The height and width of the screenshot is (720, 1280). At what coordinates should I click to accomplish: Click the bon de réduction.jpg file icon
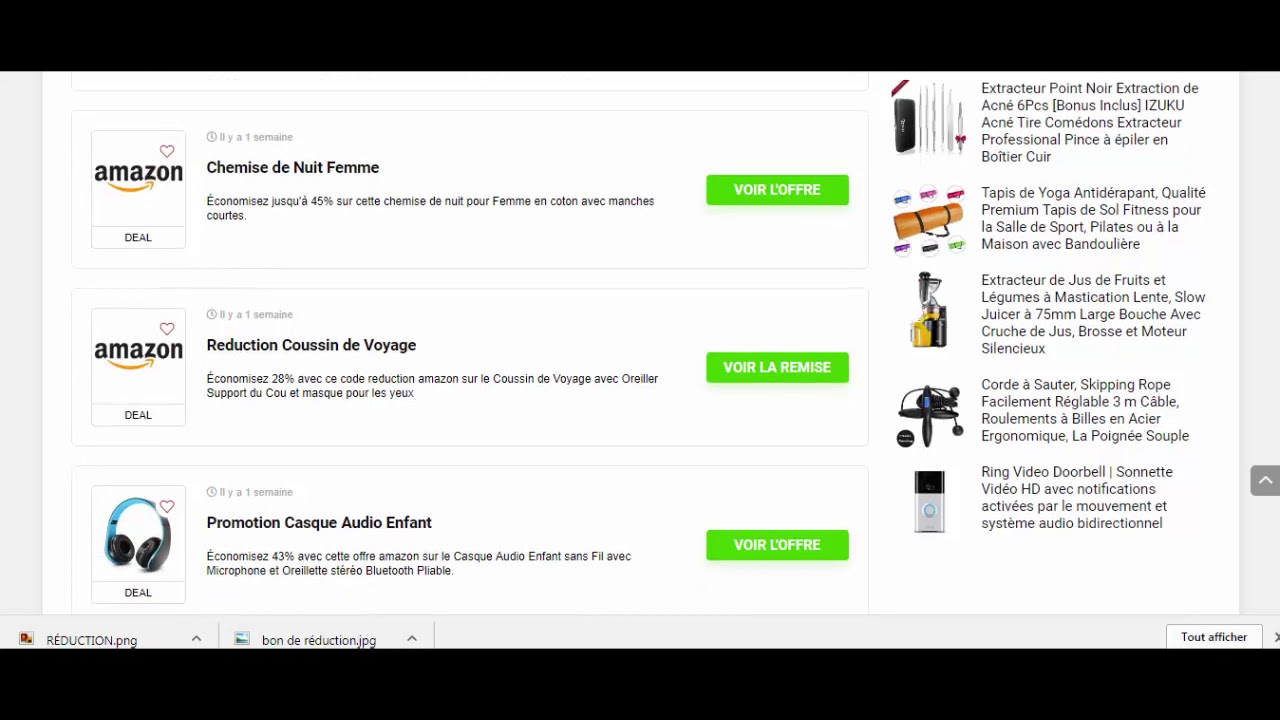(x=242, y=639)
